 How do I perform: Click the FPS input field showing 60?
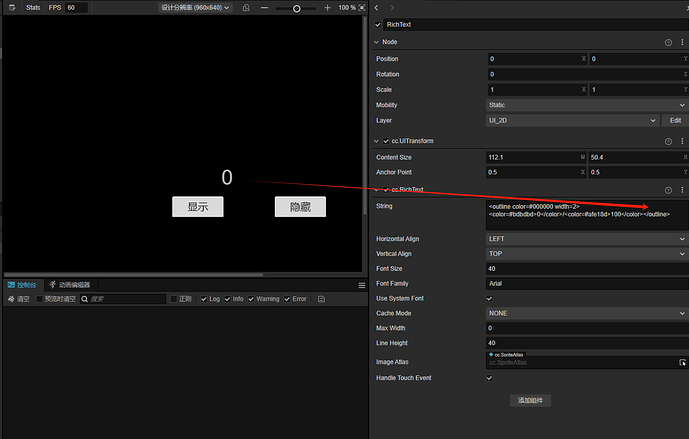point(76,7)
